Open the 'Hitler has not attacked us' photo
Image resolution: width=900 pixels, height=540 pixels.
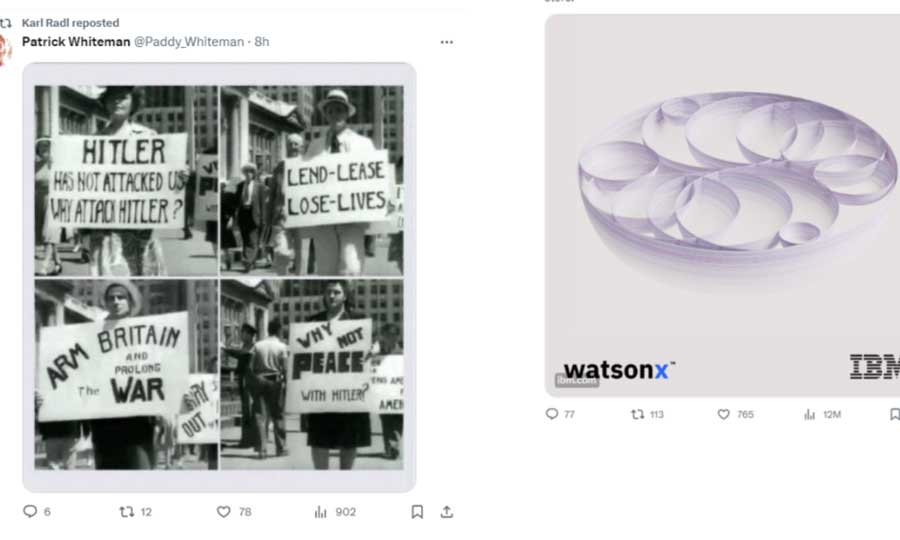pos(126,181)
